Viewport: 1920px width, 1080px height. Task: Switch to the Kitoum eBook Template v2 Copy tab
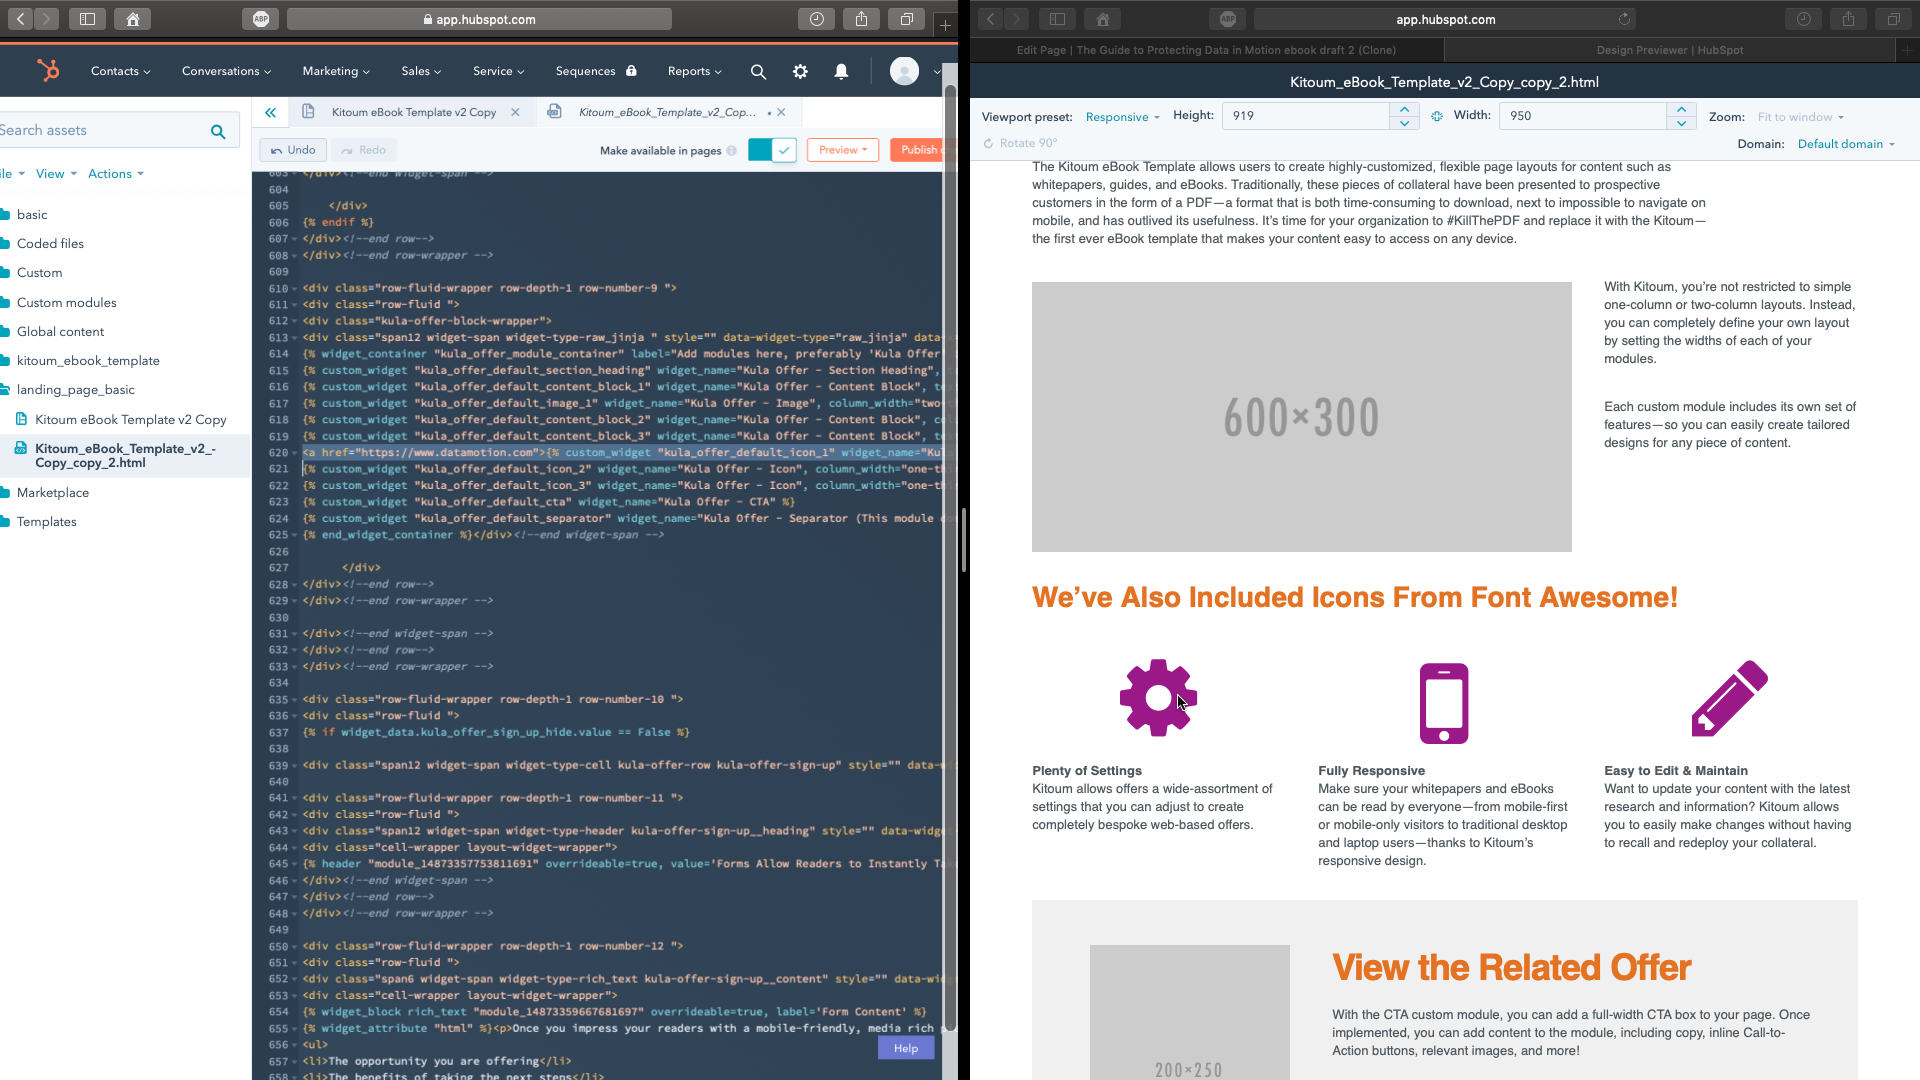[x=413, y=112]
